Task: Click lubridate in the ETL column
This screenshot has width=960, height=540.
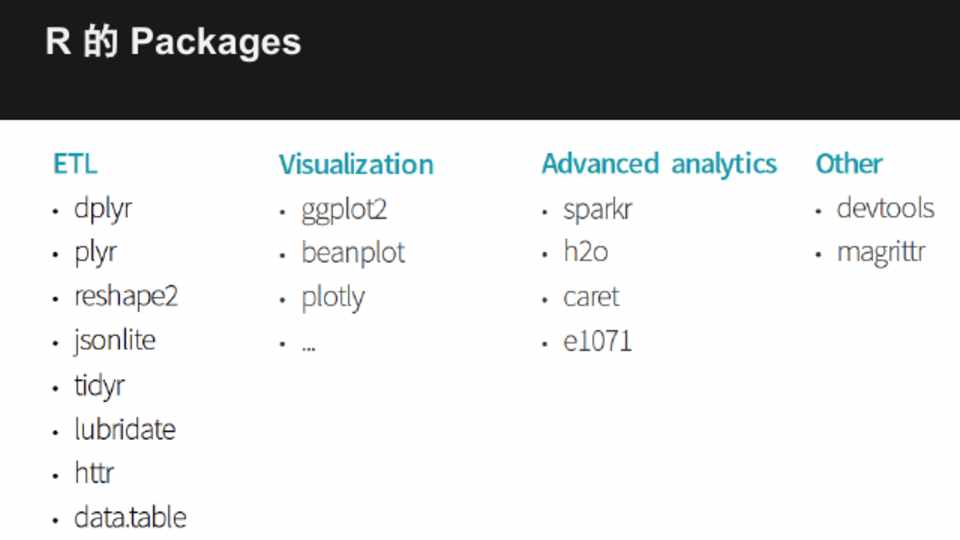Action: [x=125, y=429]
